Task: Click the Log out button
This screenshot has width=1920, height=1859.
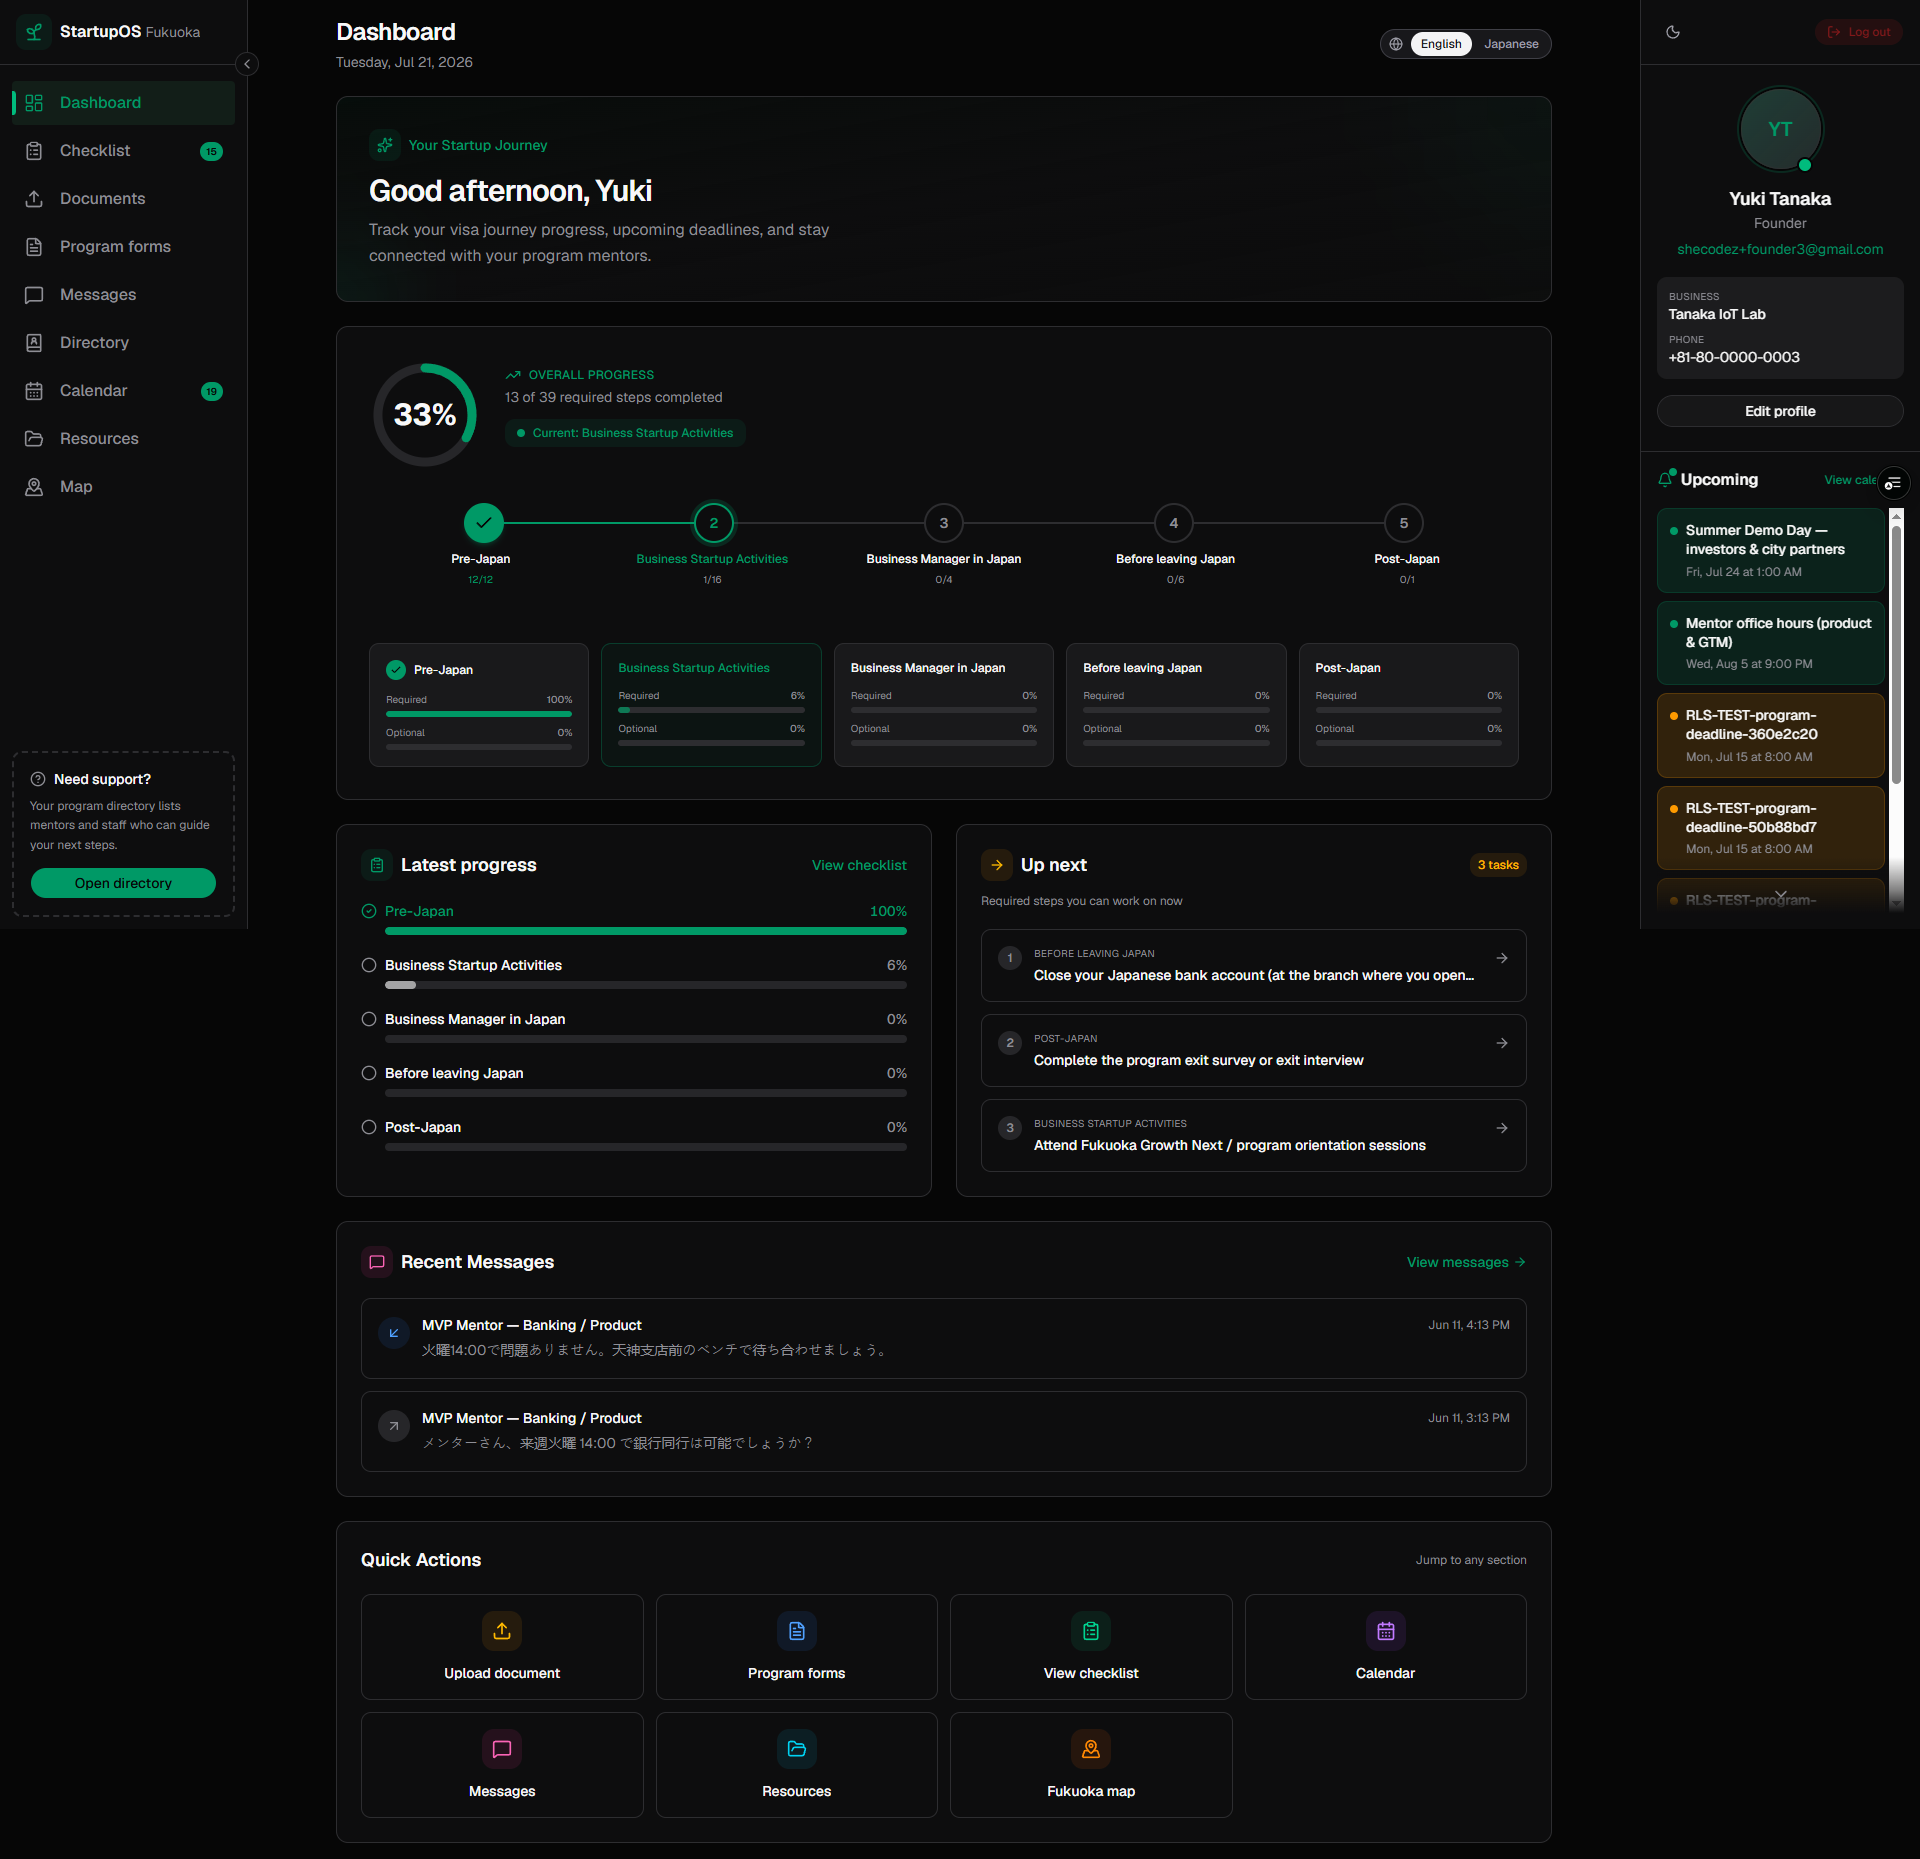Action: click(1859, 32)
